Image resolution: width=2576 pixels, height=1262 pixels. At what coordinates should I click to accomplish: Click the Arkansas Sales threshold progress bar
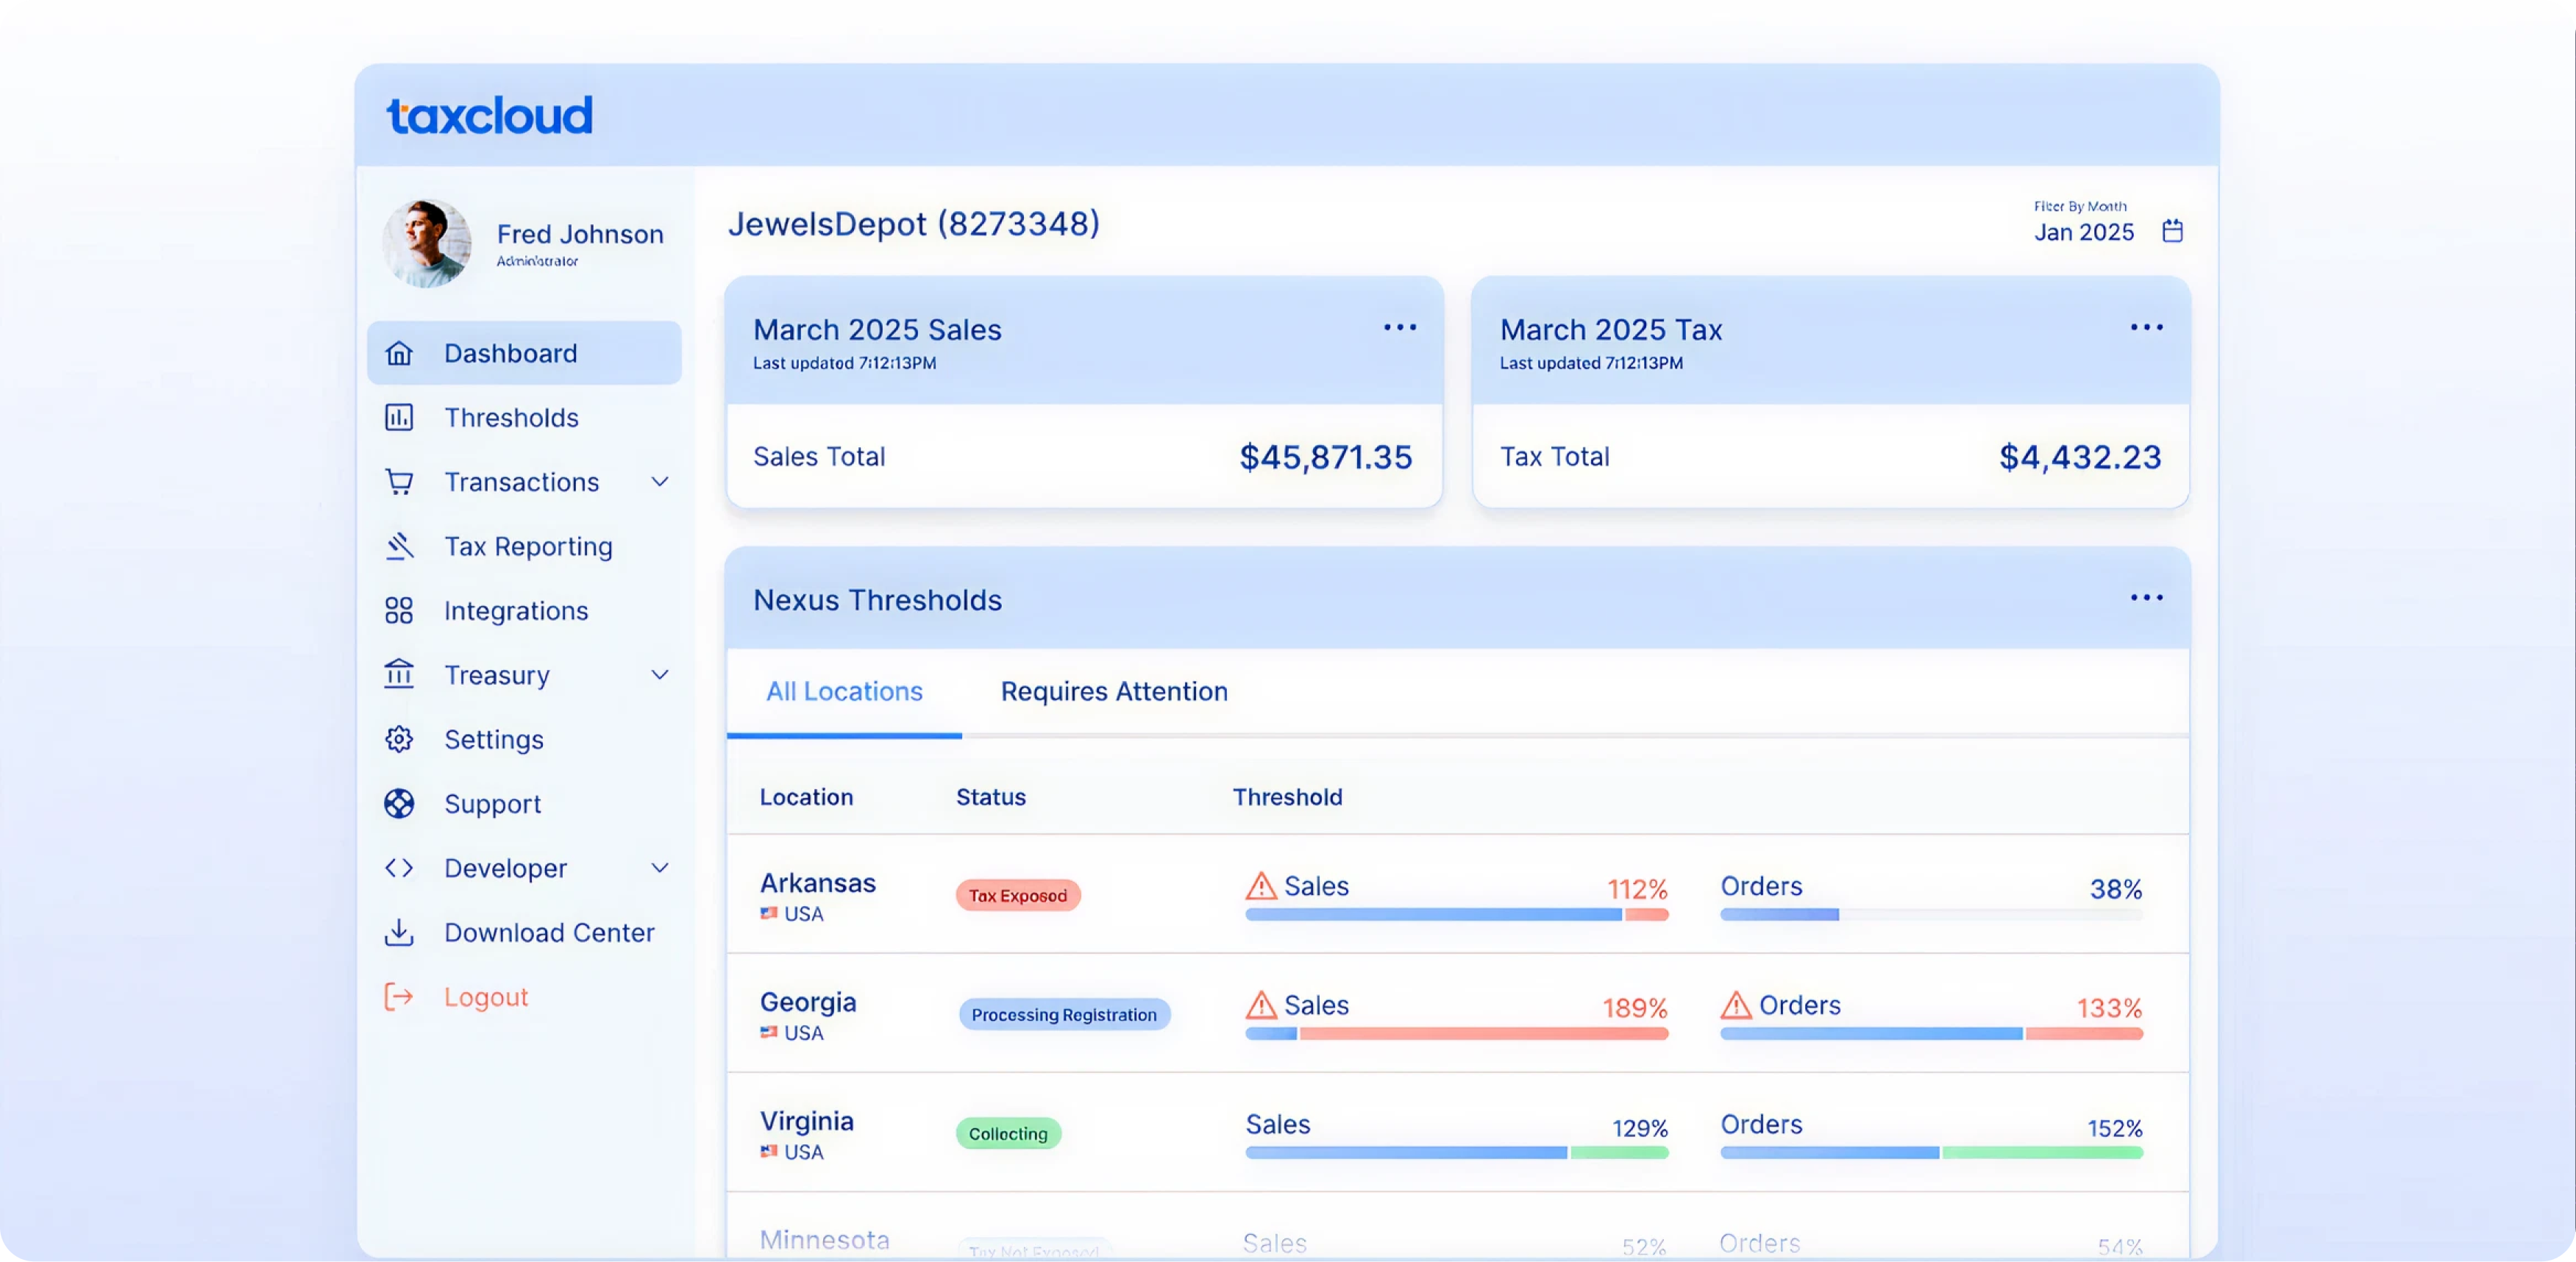pyautogui.click(x=1456, y=914)
